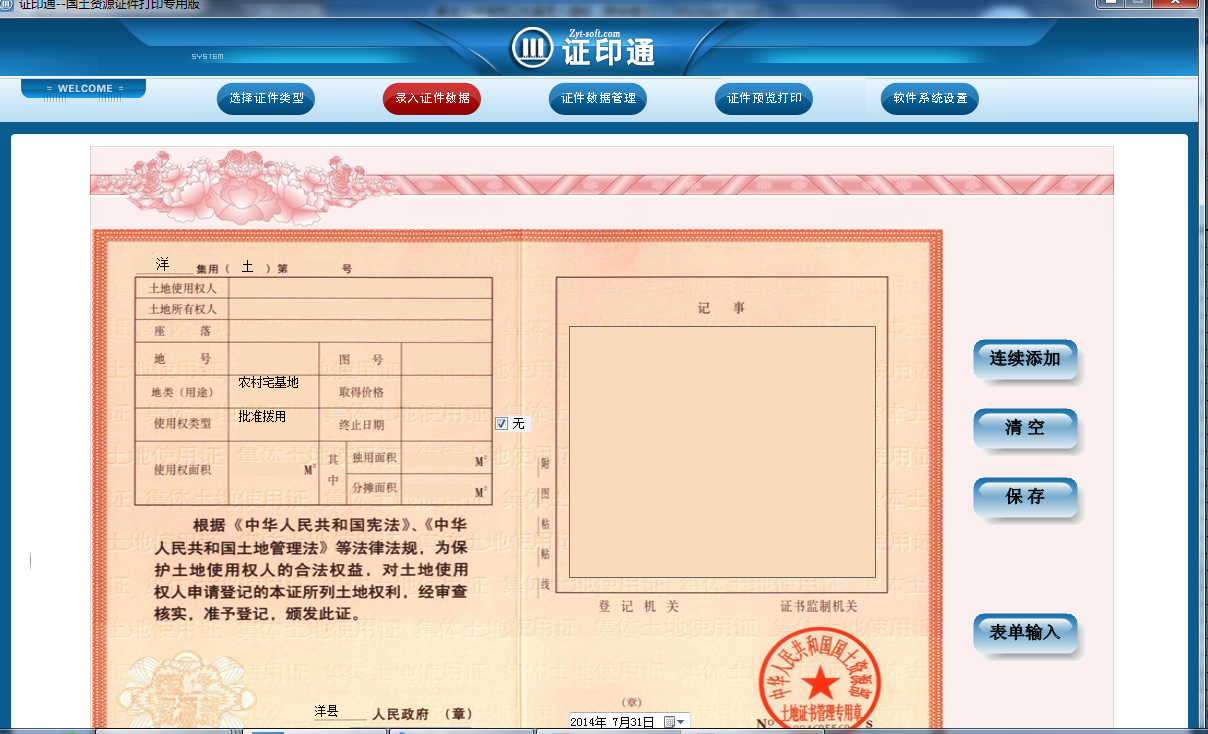This screenshot has height=734, width=1208.
Task: Open the 选择证件类型 tab
Action: tap(266, 99)
